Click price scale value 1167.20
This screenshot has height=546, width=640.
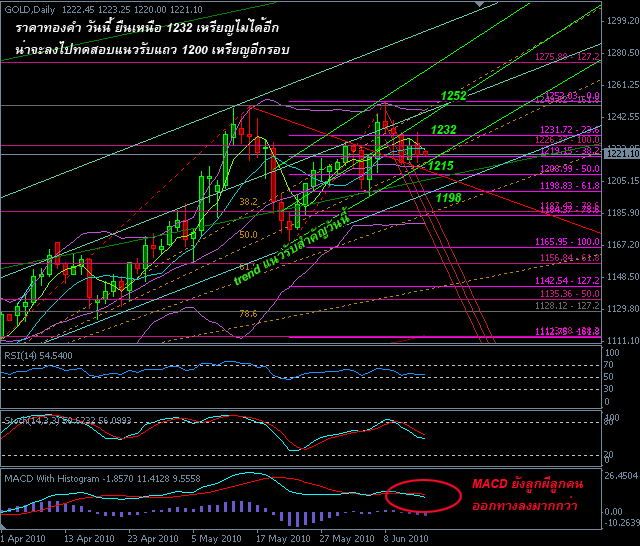[x=623, y=244]
